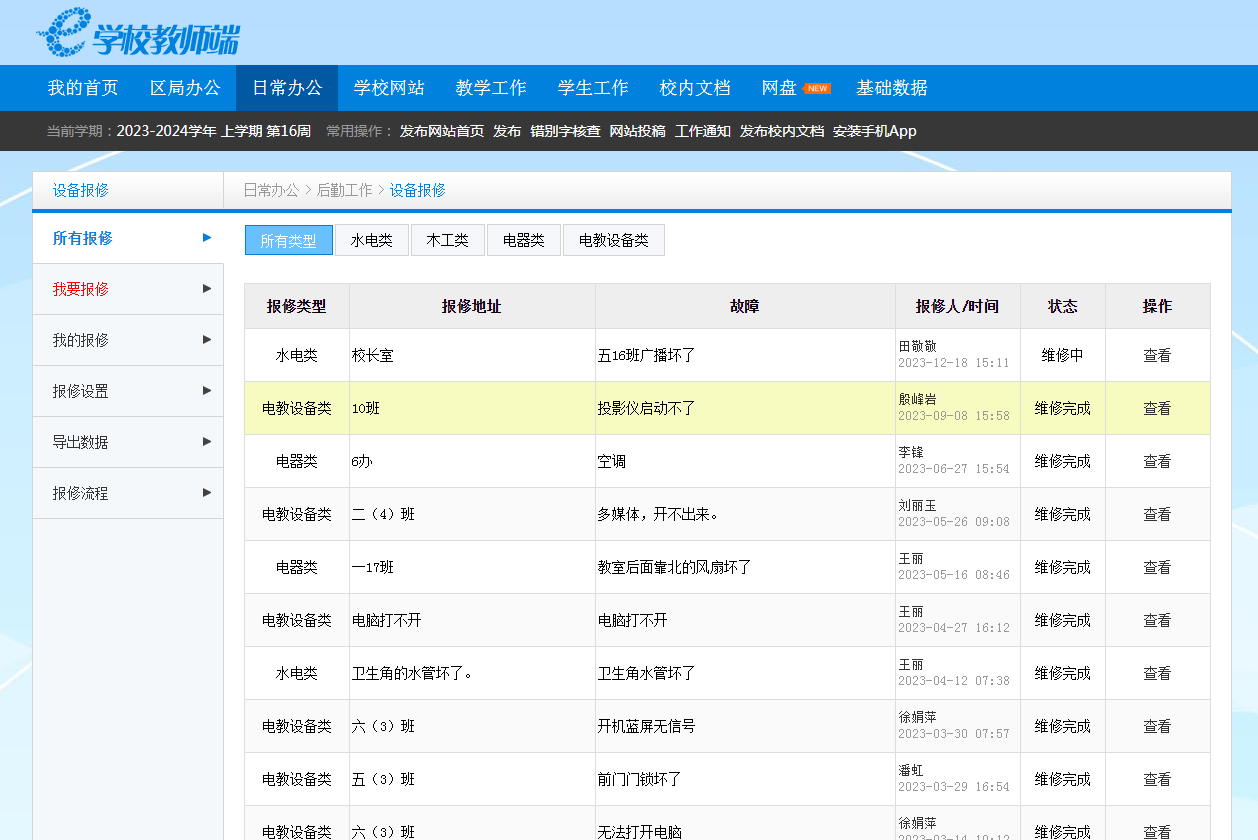
Task: Click the 维修中 status cell
Action: point(1063,355)
